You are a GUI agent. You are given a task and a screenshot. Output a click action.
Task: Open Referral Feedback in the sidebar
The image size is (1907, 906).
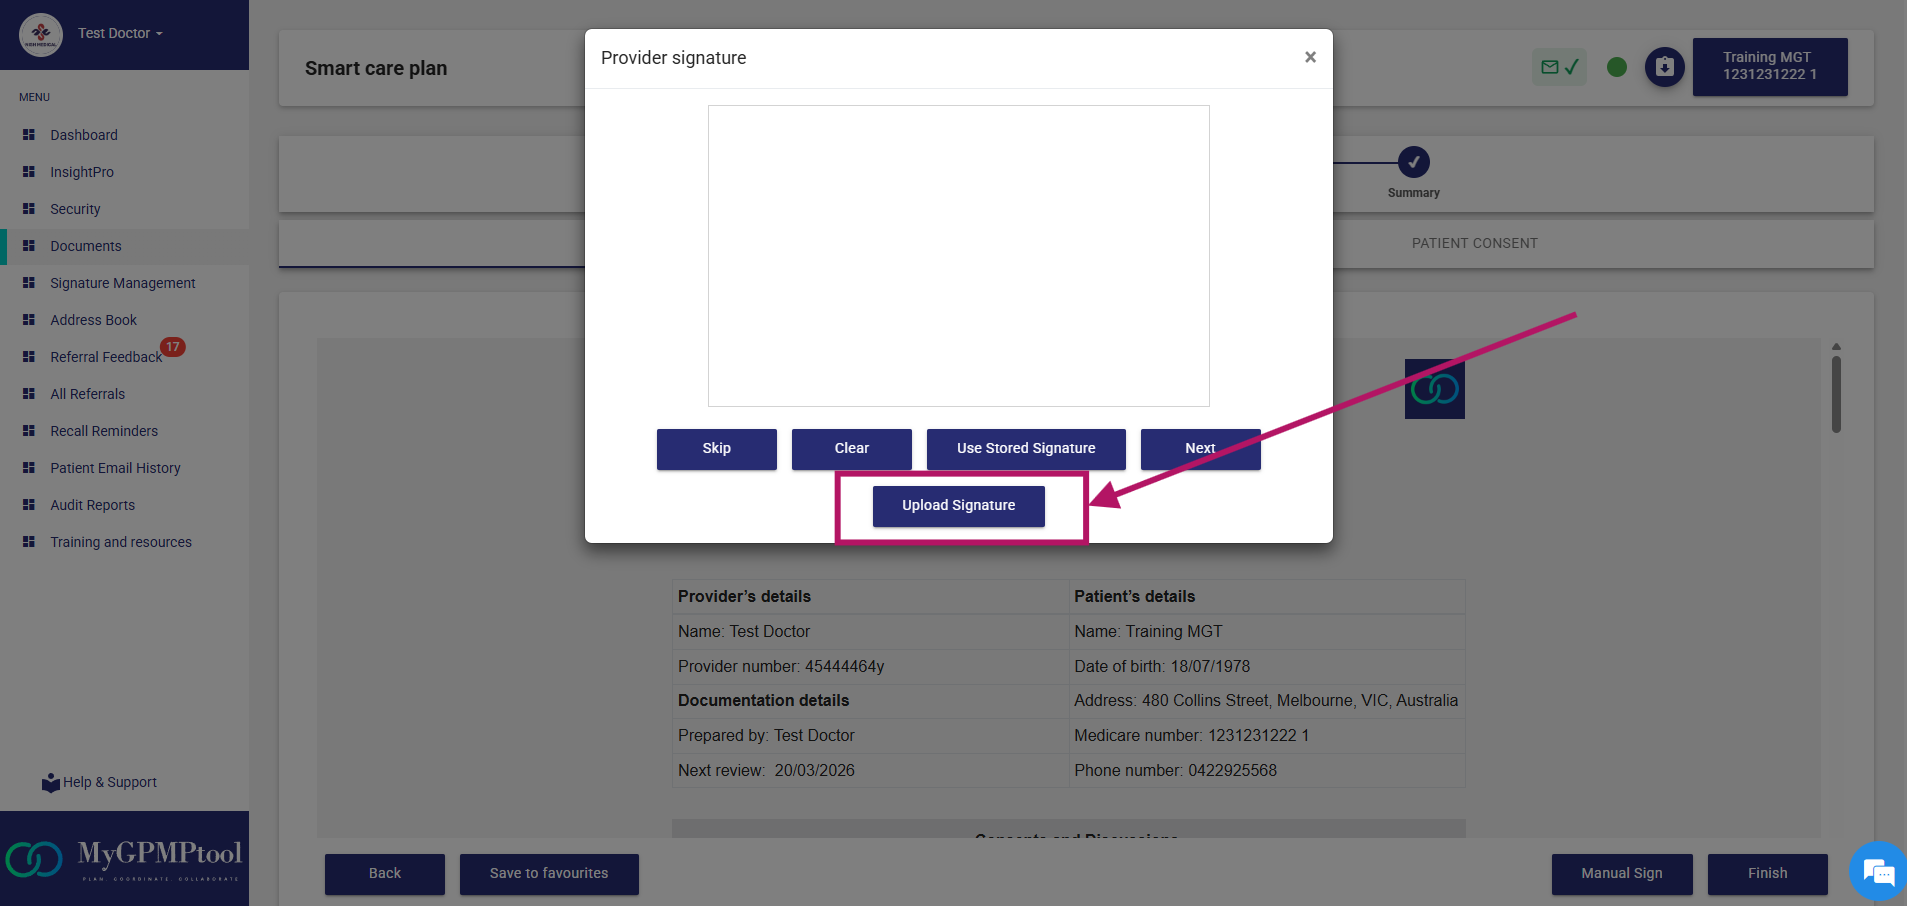click(x=105, y=357)
